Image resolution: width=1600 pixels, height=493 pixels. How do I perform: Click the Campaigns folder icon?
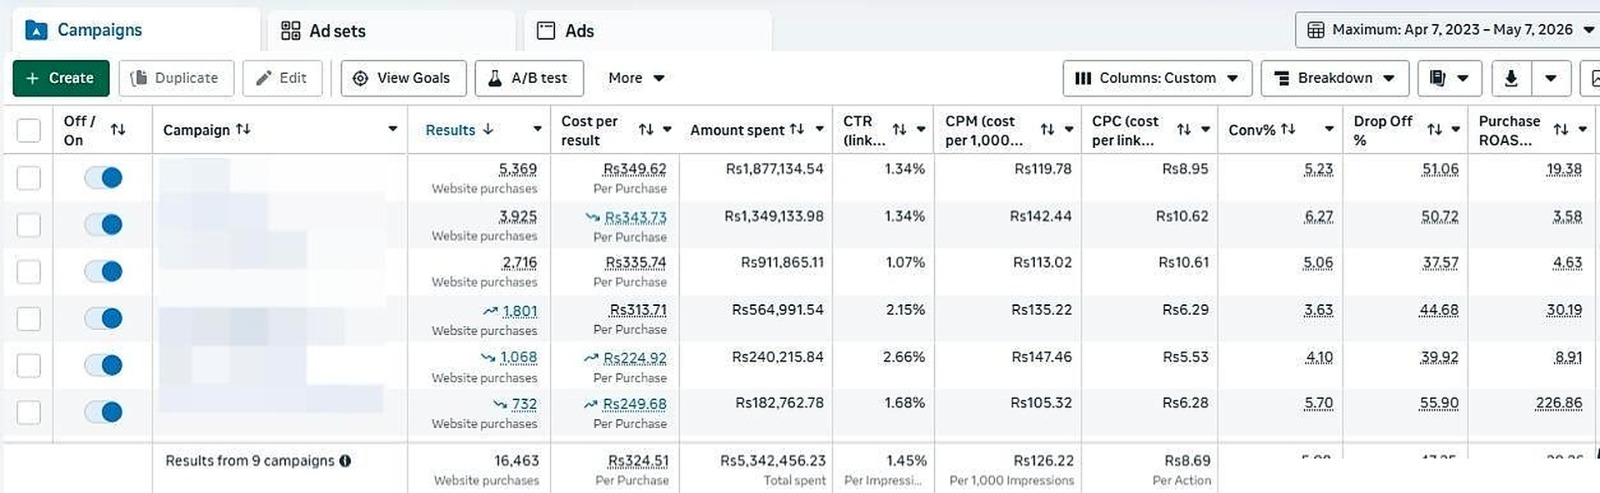click(36, 30)
